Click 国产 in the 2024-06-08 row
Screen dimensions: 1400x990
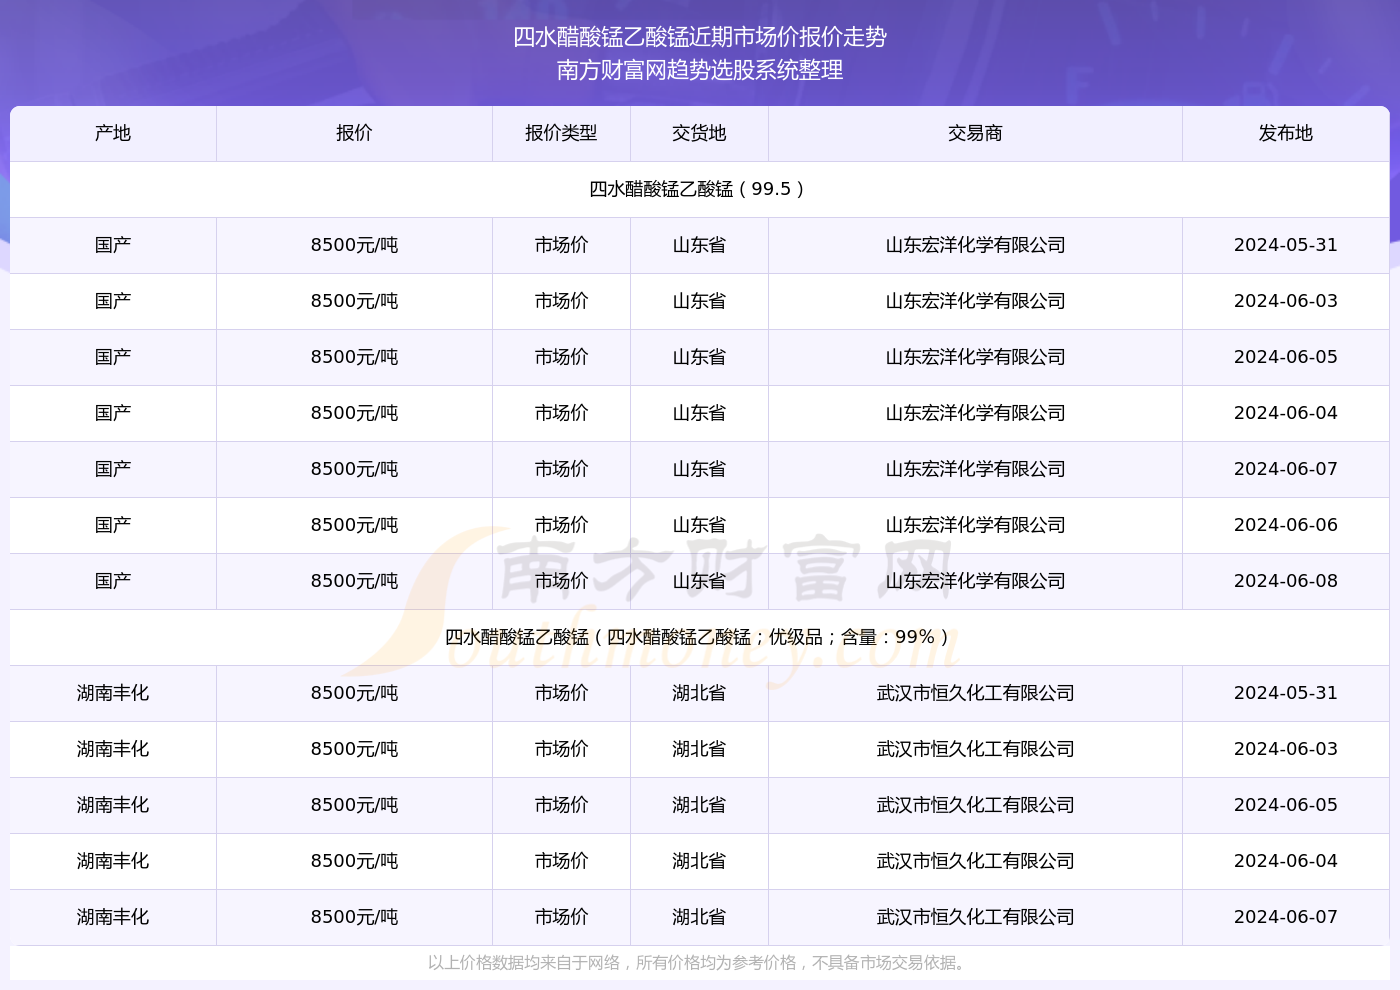[113, 581]
